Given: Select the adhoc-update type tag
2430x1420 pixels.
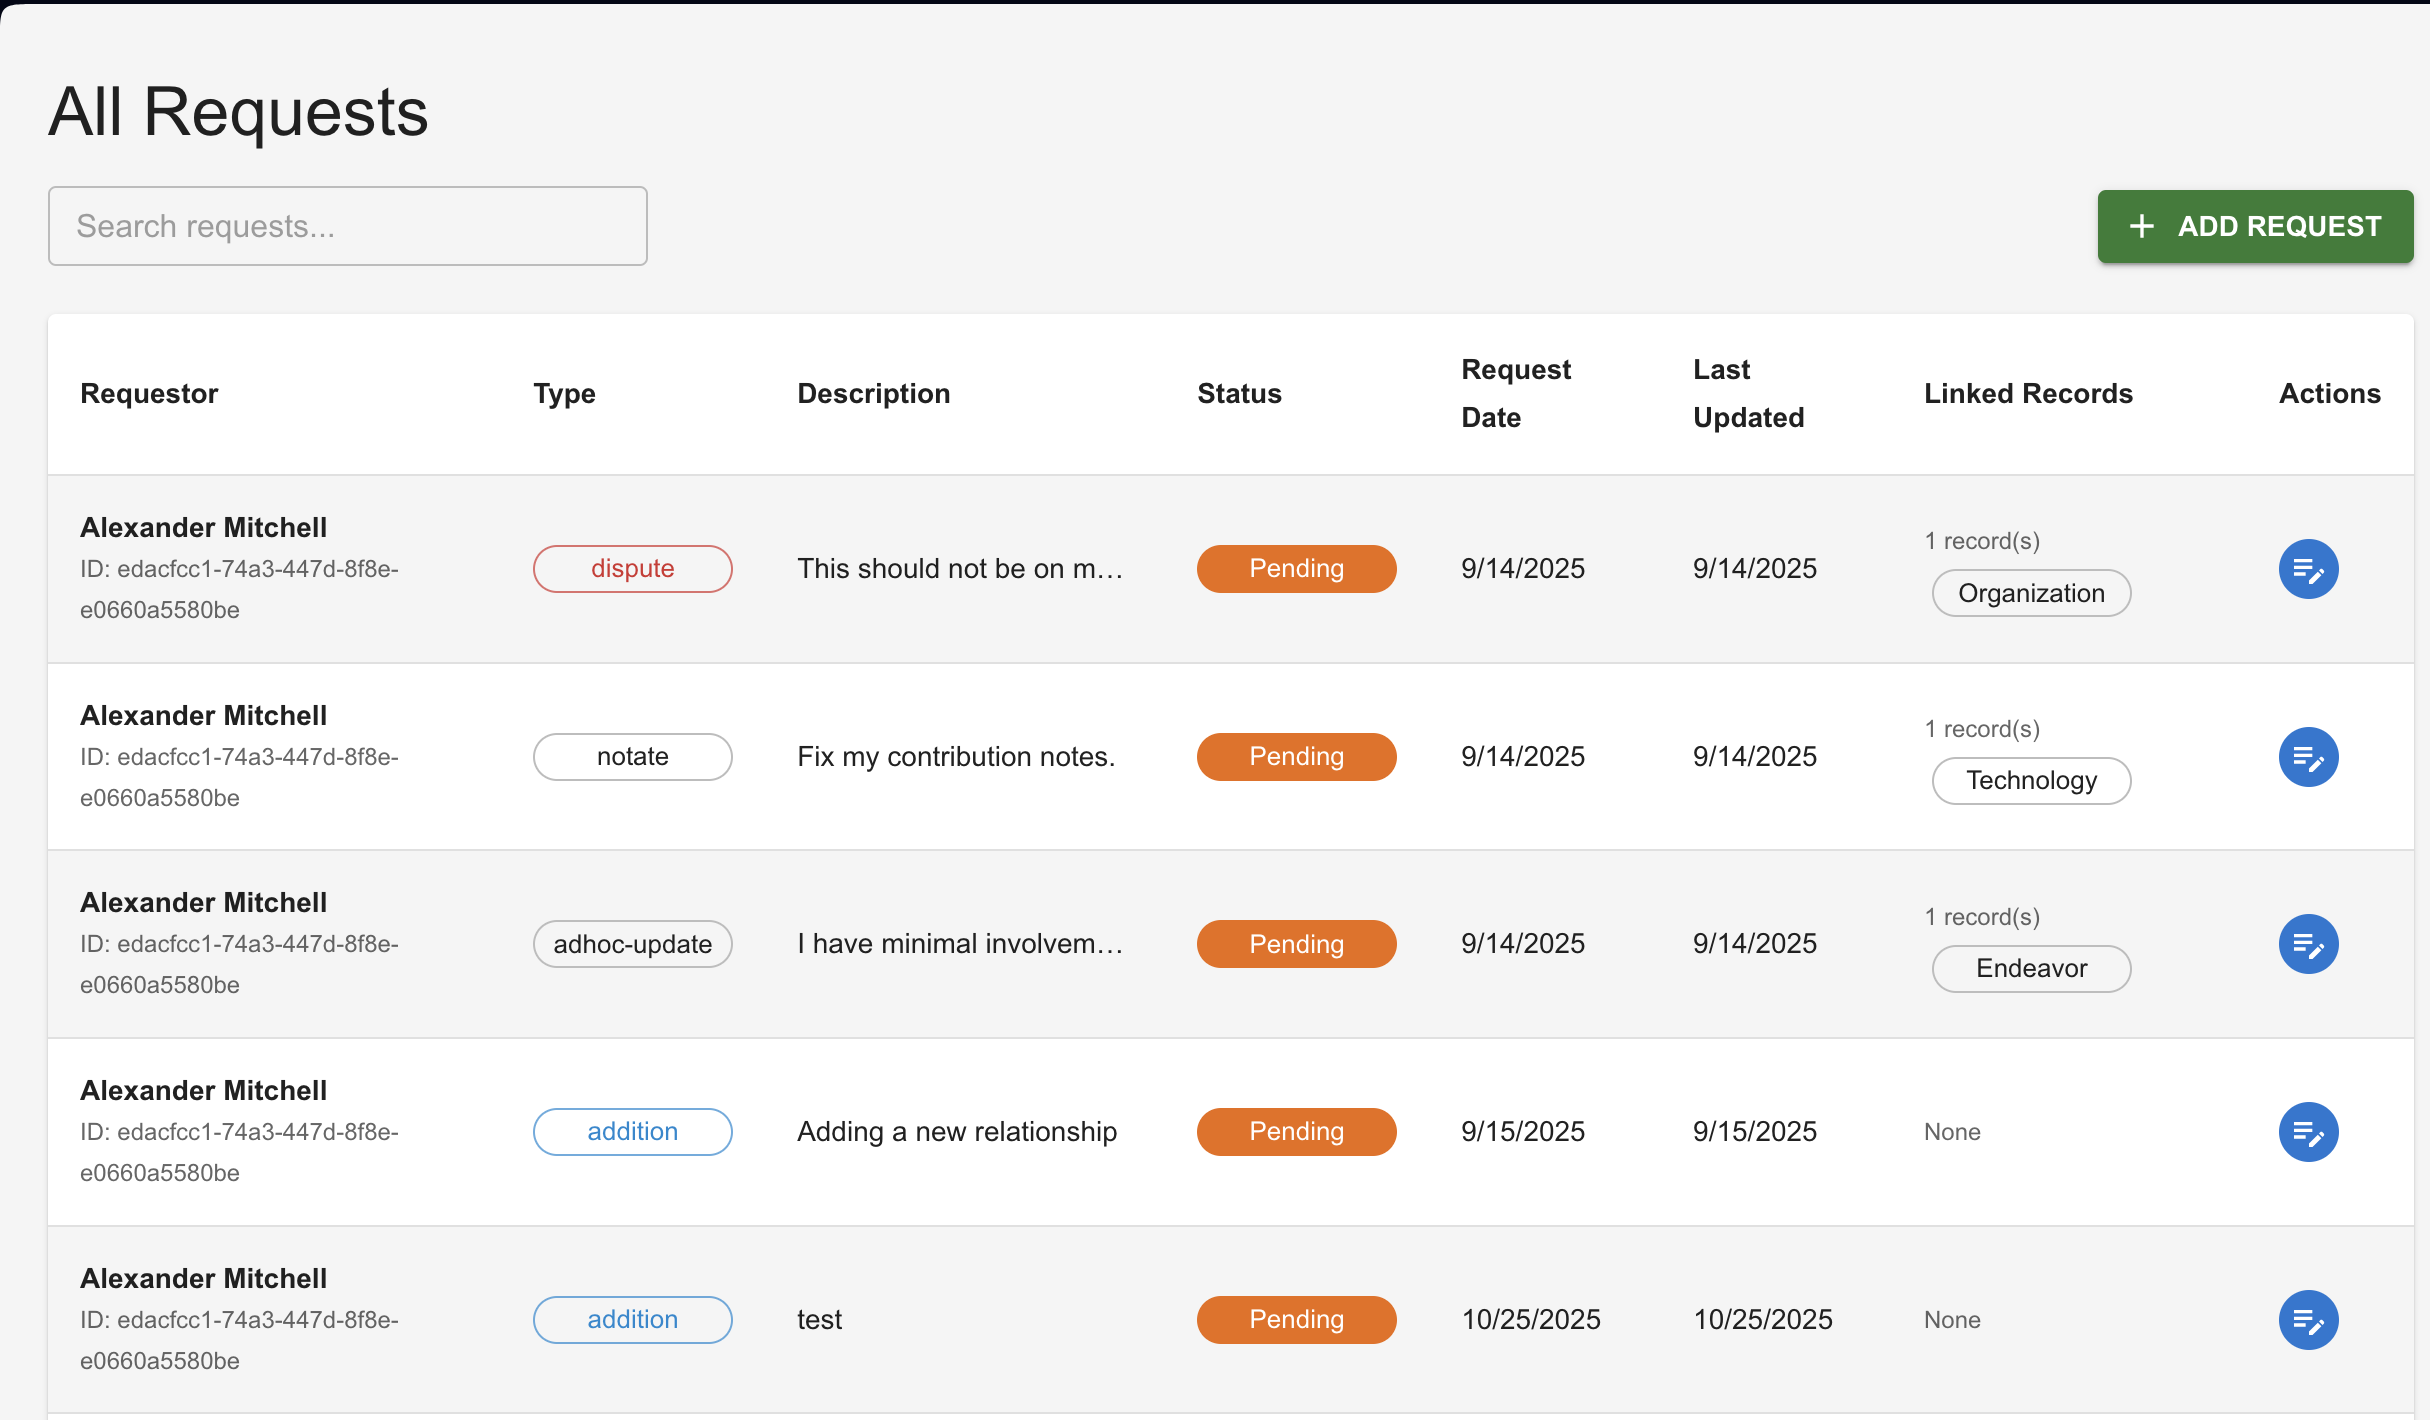Looking at the screenshot, I should pos(632,944).
